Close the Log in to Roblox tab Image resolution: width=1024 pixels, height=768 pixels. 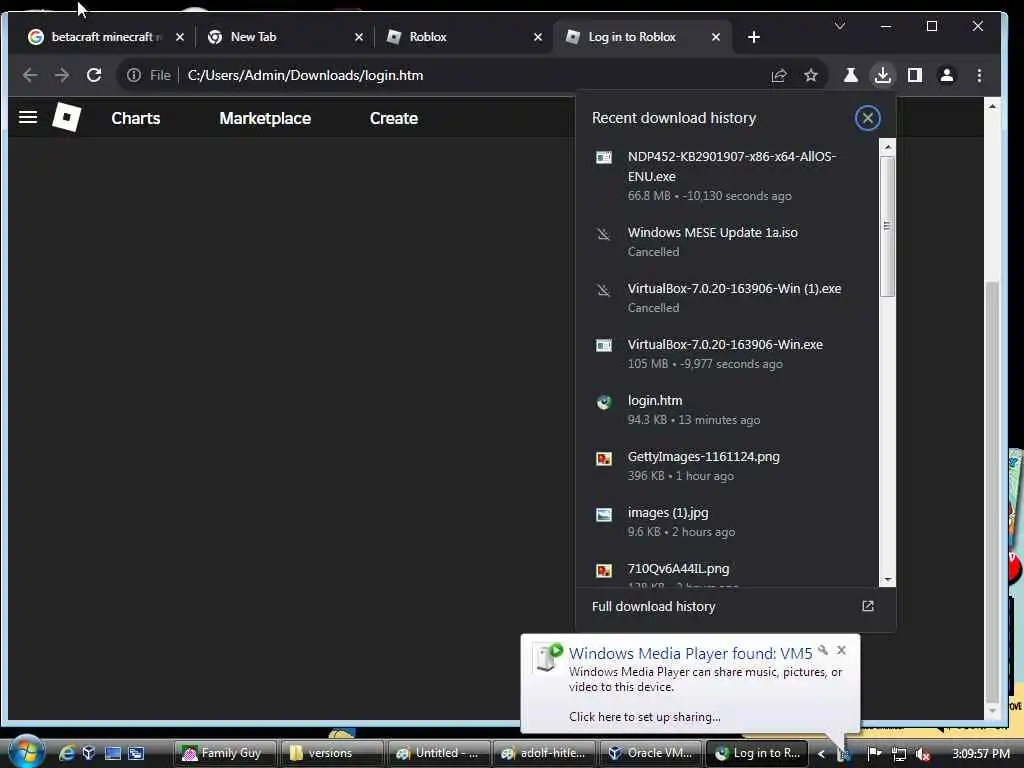[716, 37]
